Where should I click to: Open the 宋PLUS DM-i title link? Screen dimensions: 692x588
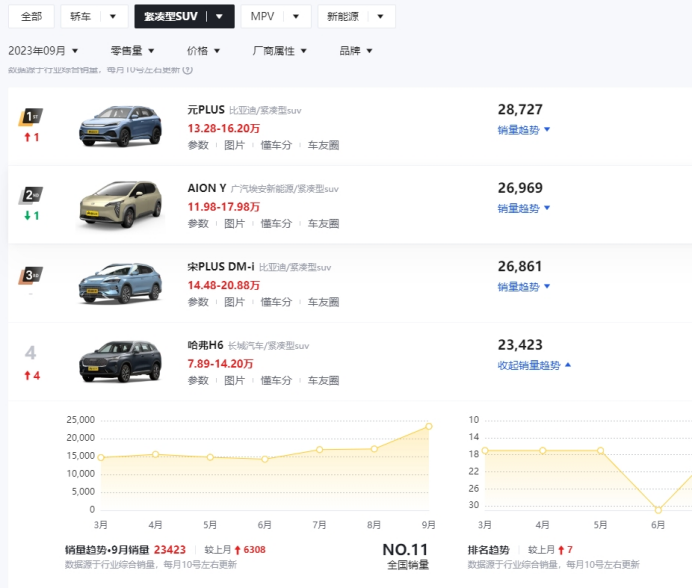point(221,267)
